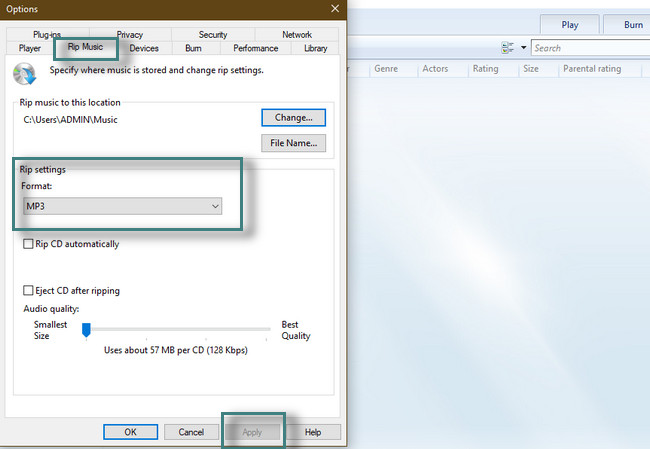Open the Security tab
Viewport: 650px width, 449px height.
pyautogui.click(x=213, y=34)
